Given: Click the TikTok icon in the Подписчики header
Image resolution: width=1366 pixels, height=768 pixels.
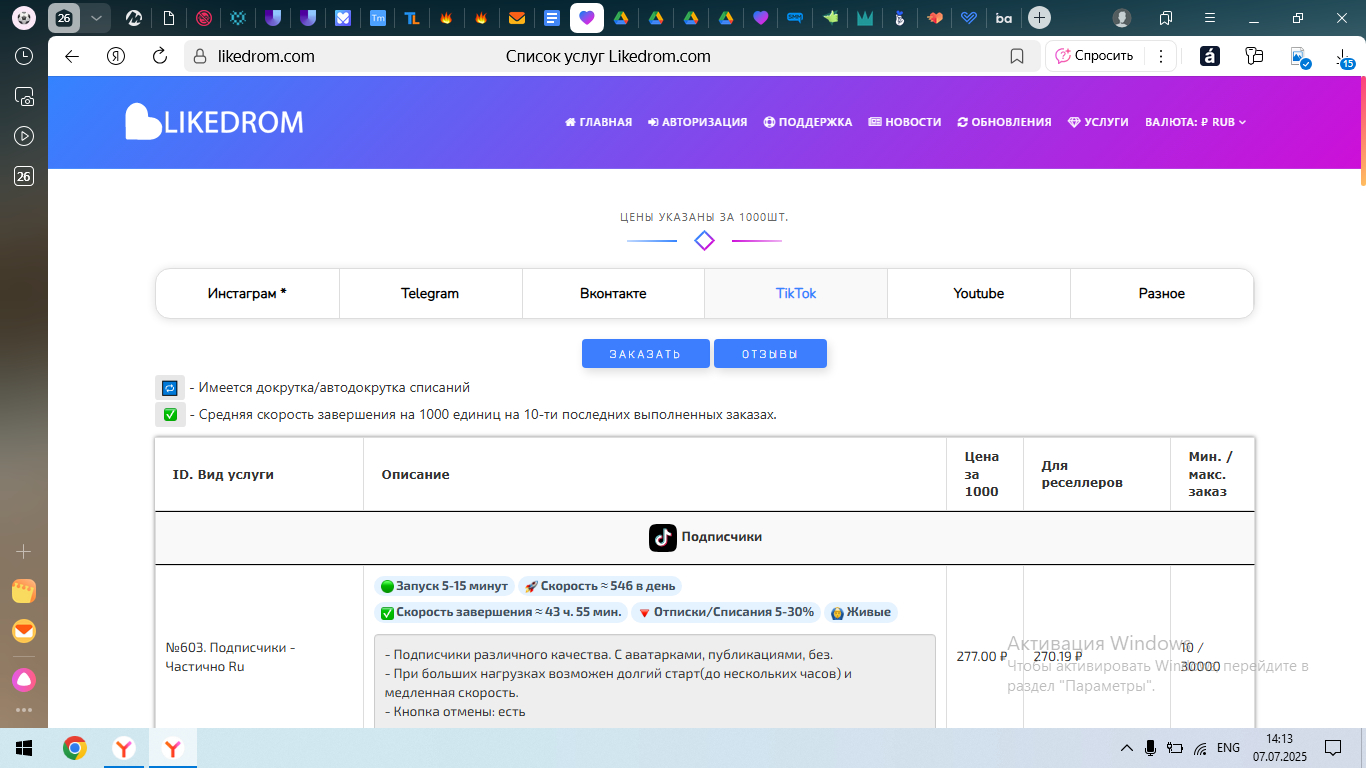Looking at the screenshot, I should click(x=663, y=538).
